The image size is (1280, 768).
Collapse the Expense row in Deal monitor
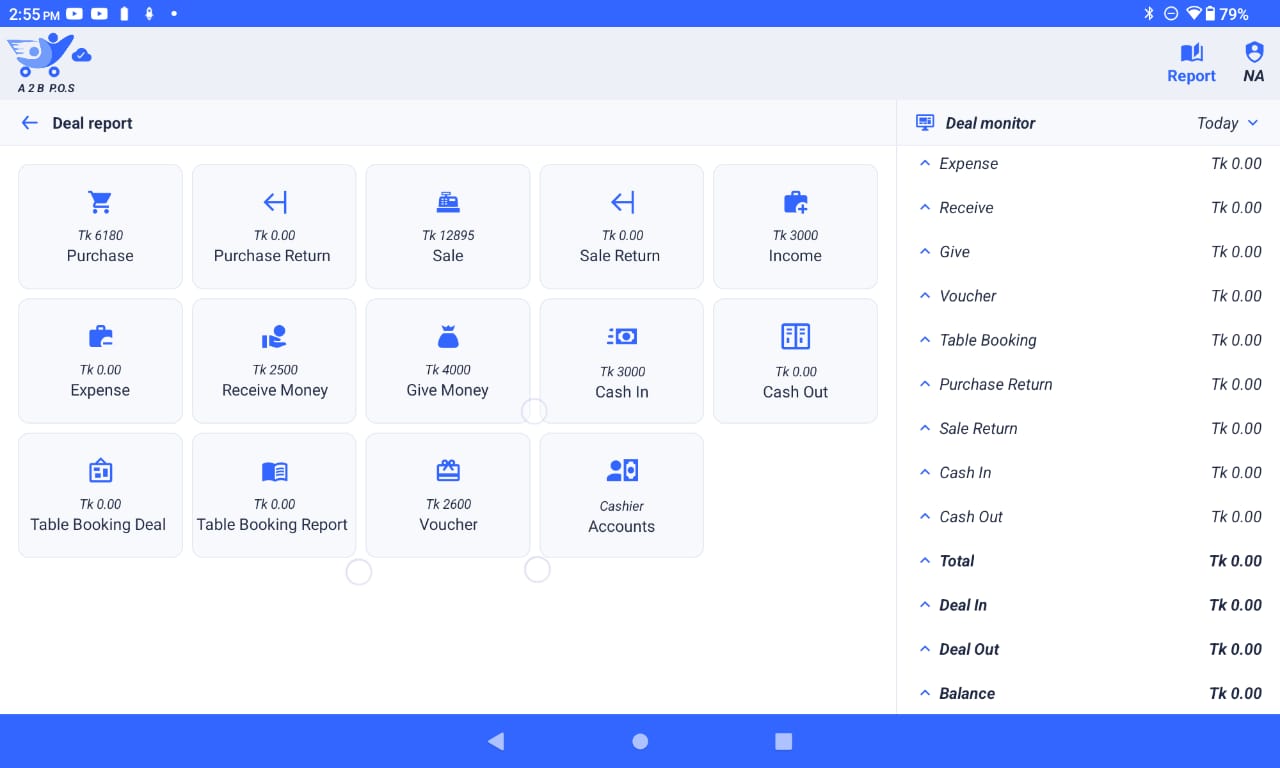(x=924, y=163)
